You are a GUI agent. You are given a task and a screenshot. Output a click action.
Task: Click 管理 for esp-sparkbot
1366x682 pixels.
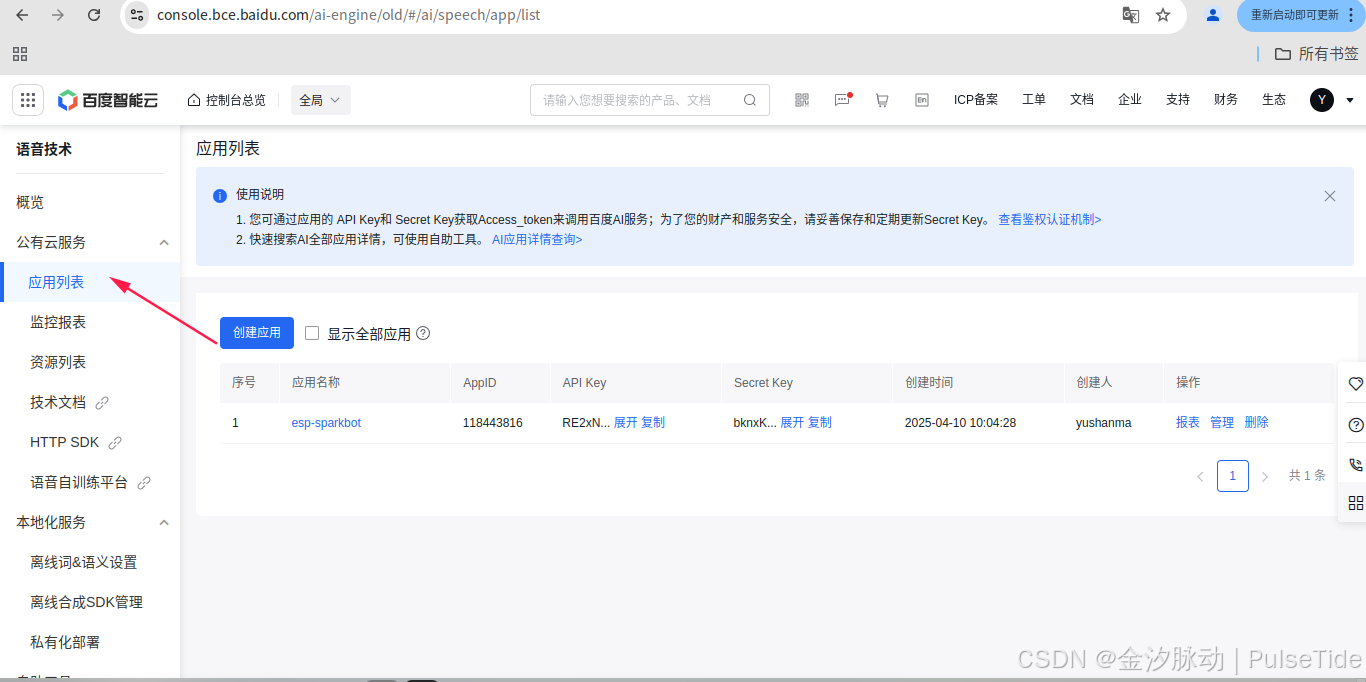(1222, 423)
